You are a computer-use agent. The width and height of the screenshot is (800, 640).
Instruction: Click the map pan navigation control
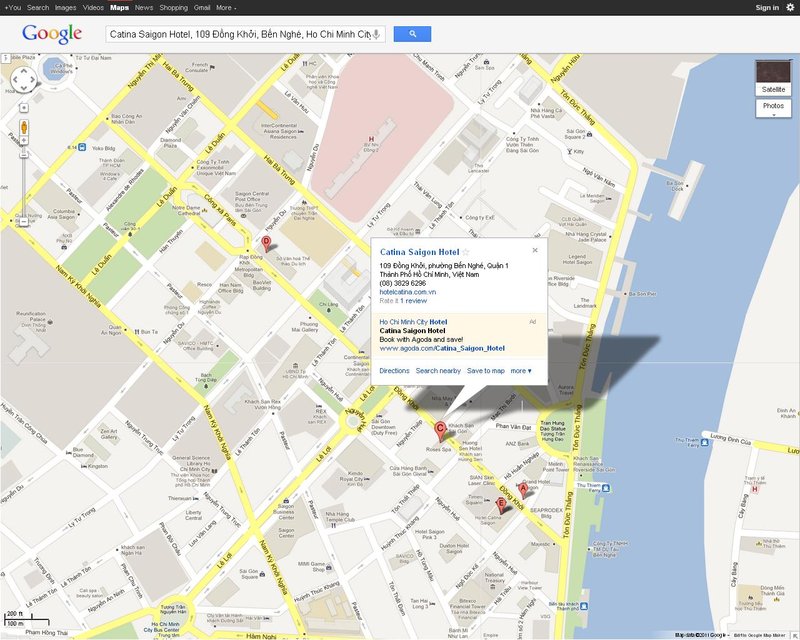click(24, 80)
